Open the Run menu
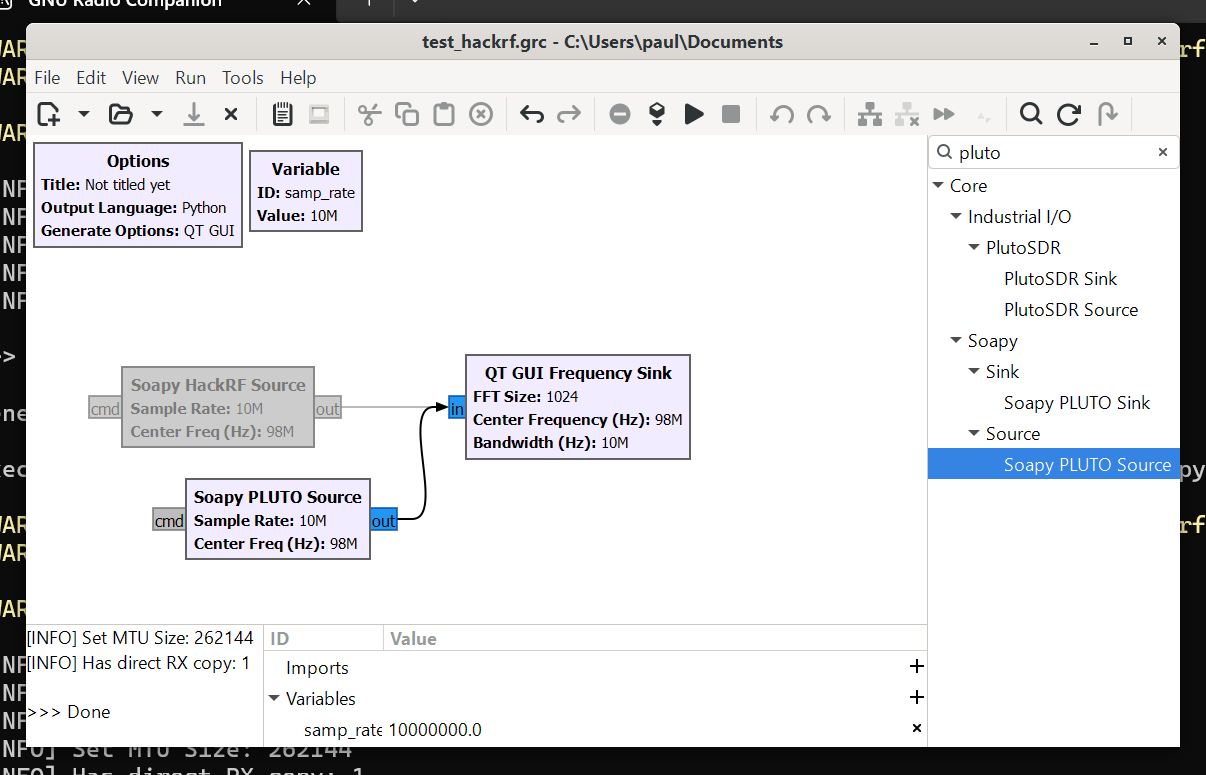 [190, 77]
